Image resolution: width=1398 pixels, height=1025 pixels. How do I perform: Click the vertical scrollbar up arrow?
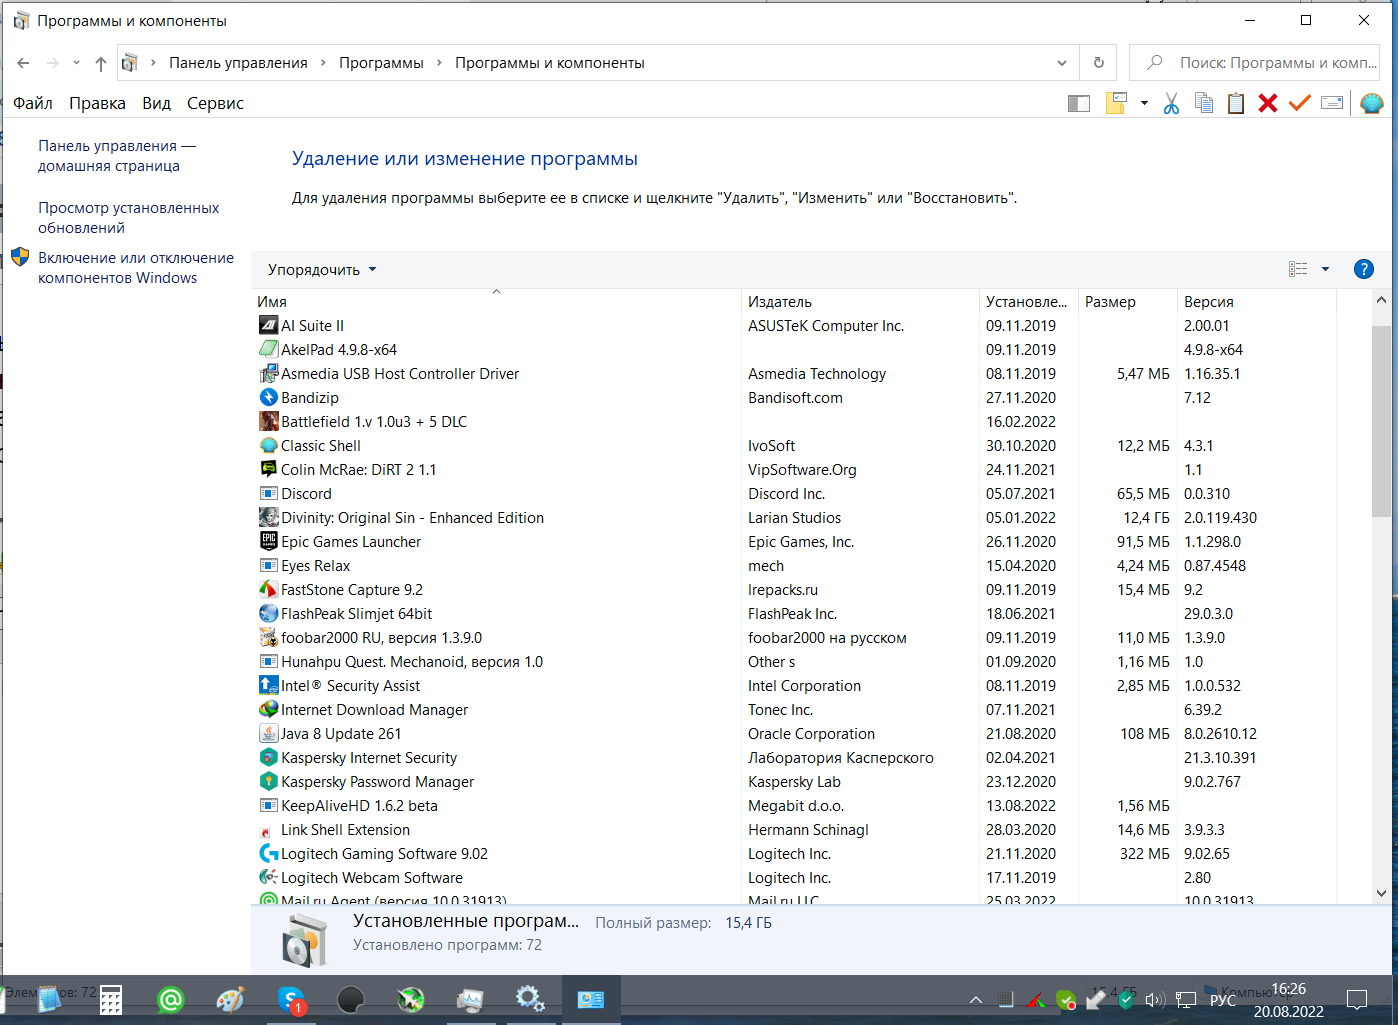(x=1381, y=300)
